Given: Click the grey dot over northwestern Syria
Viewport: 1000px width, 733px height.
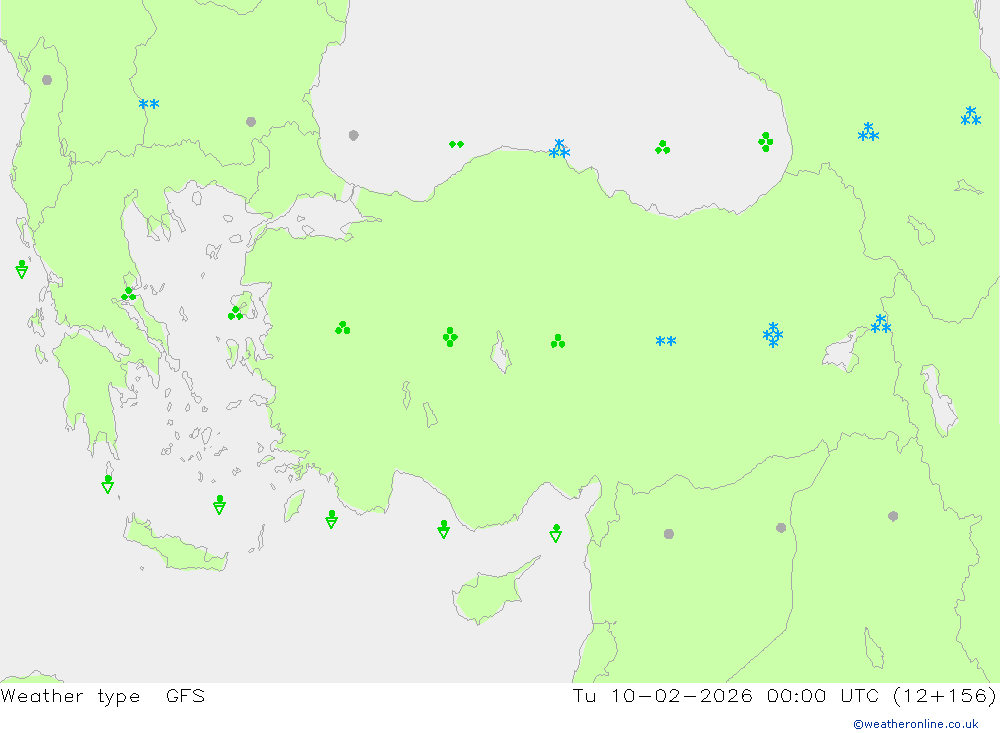Looking at the screenshot, I should point(668,534).
